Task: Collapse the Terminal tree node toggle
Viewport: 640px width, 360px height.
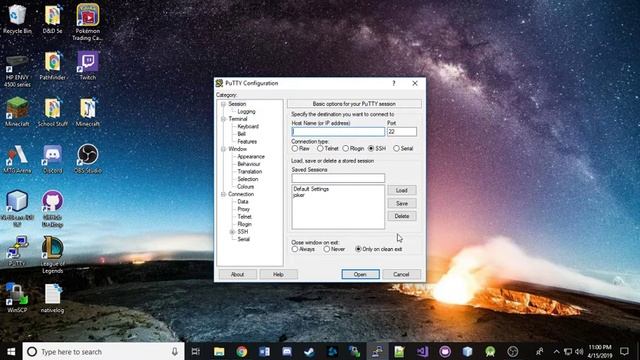Action: [223, 119]
